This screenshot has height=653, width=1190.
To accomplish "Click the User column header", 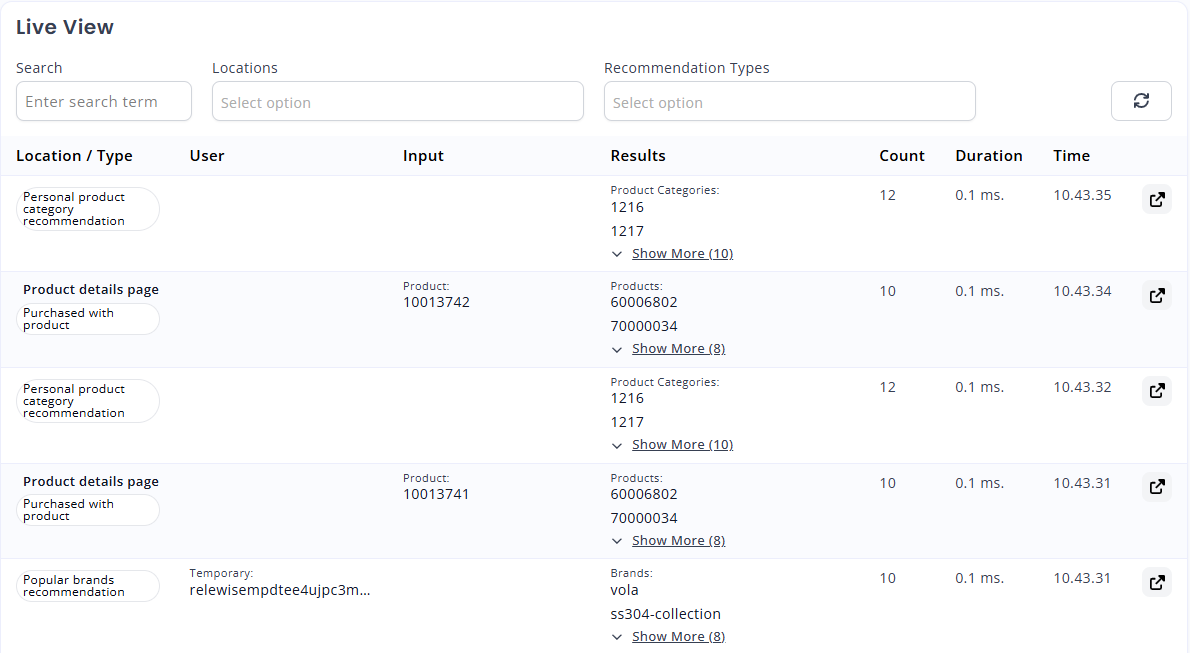I will [207, 156].
